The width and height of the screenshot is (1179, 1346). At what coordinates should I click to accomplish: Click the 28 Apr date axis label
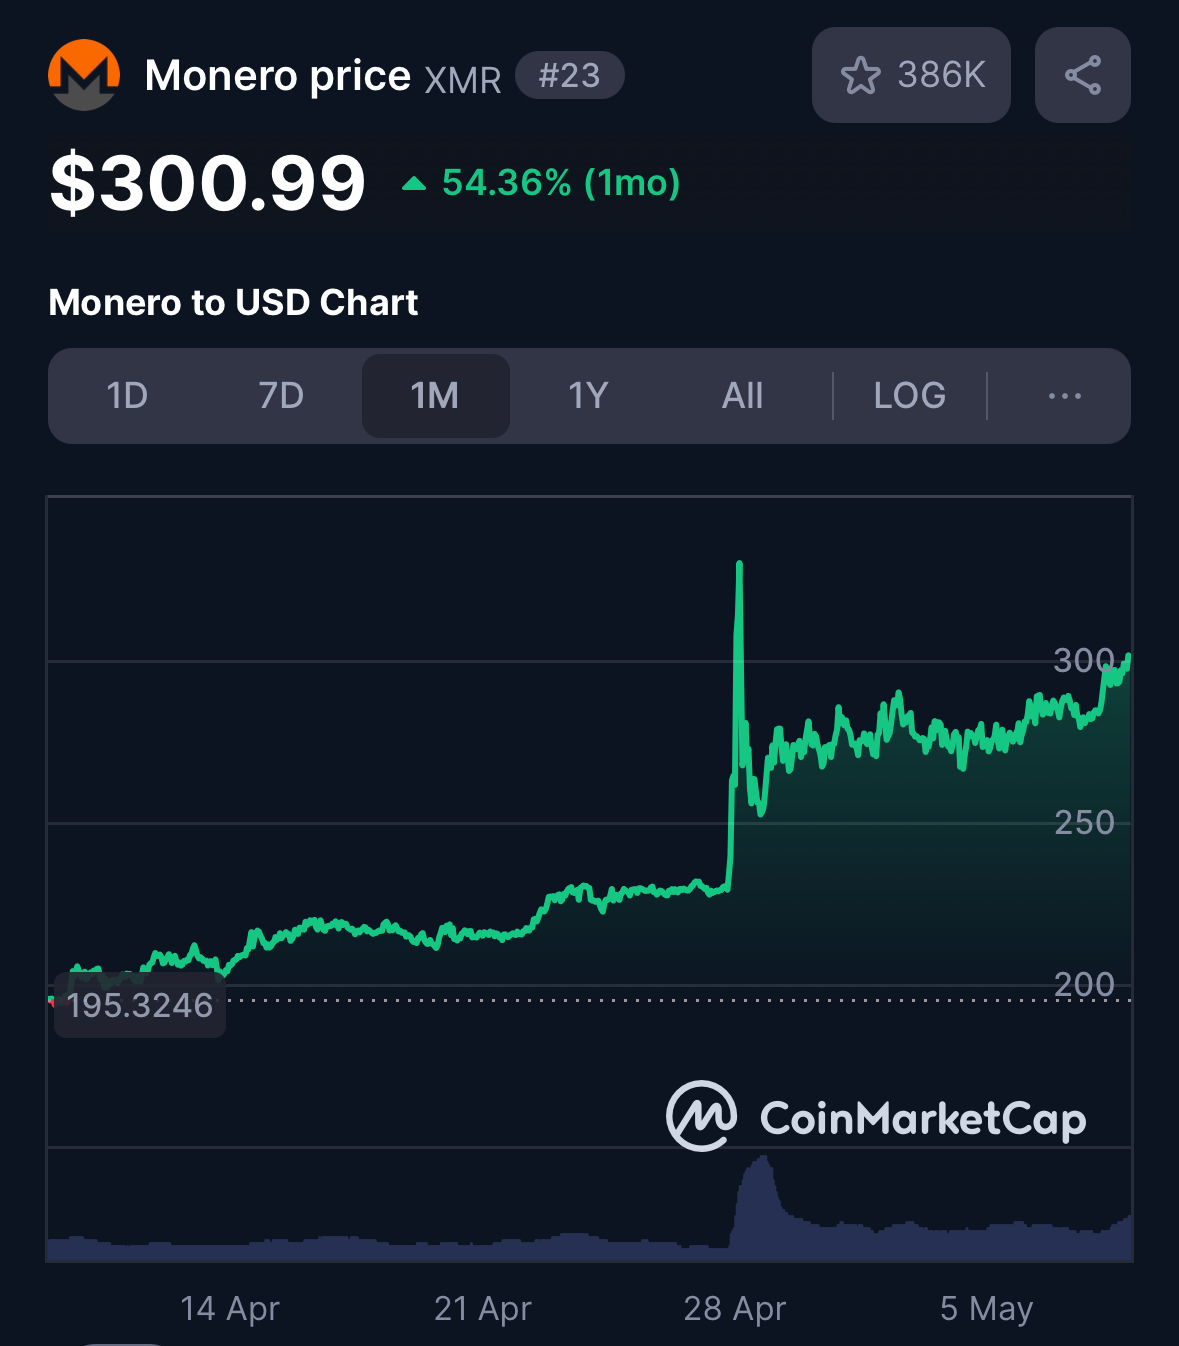[x=735, y=1308]
